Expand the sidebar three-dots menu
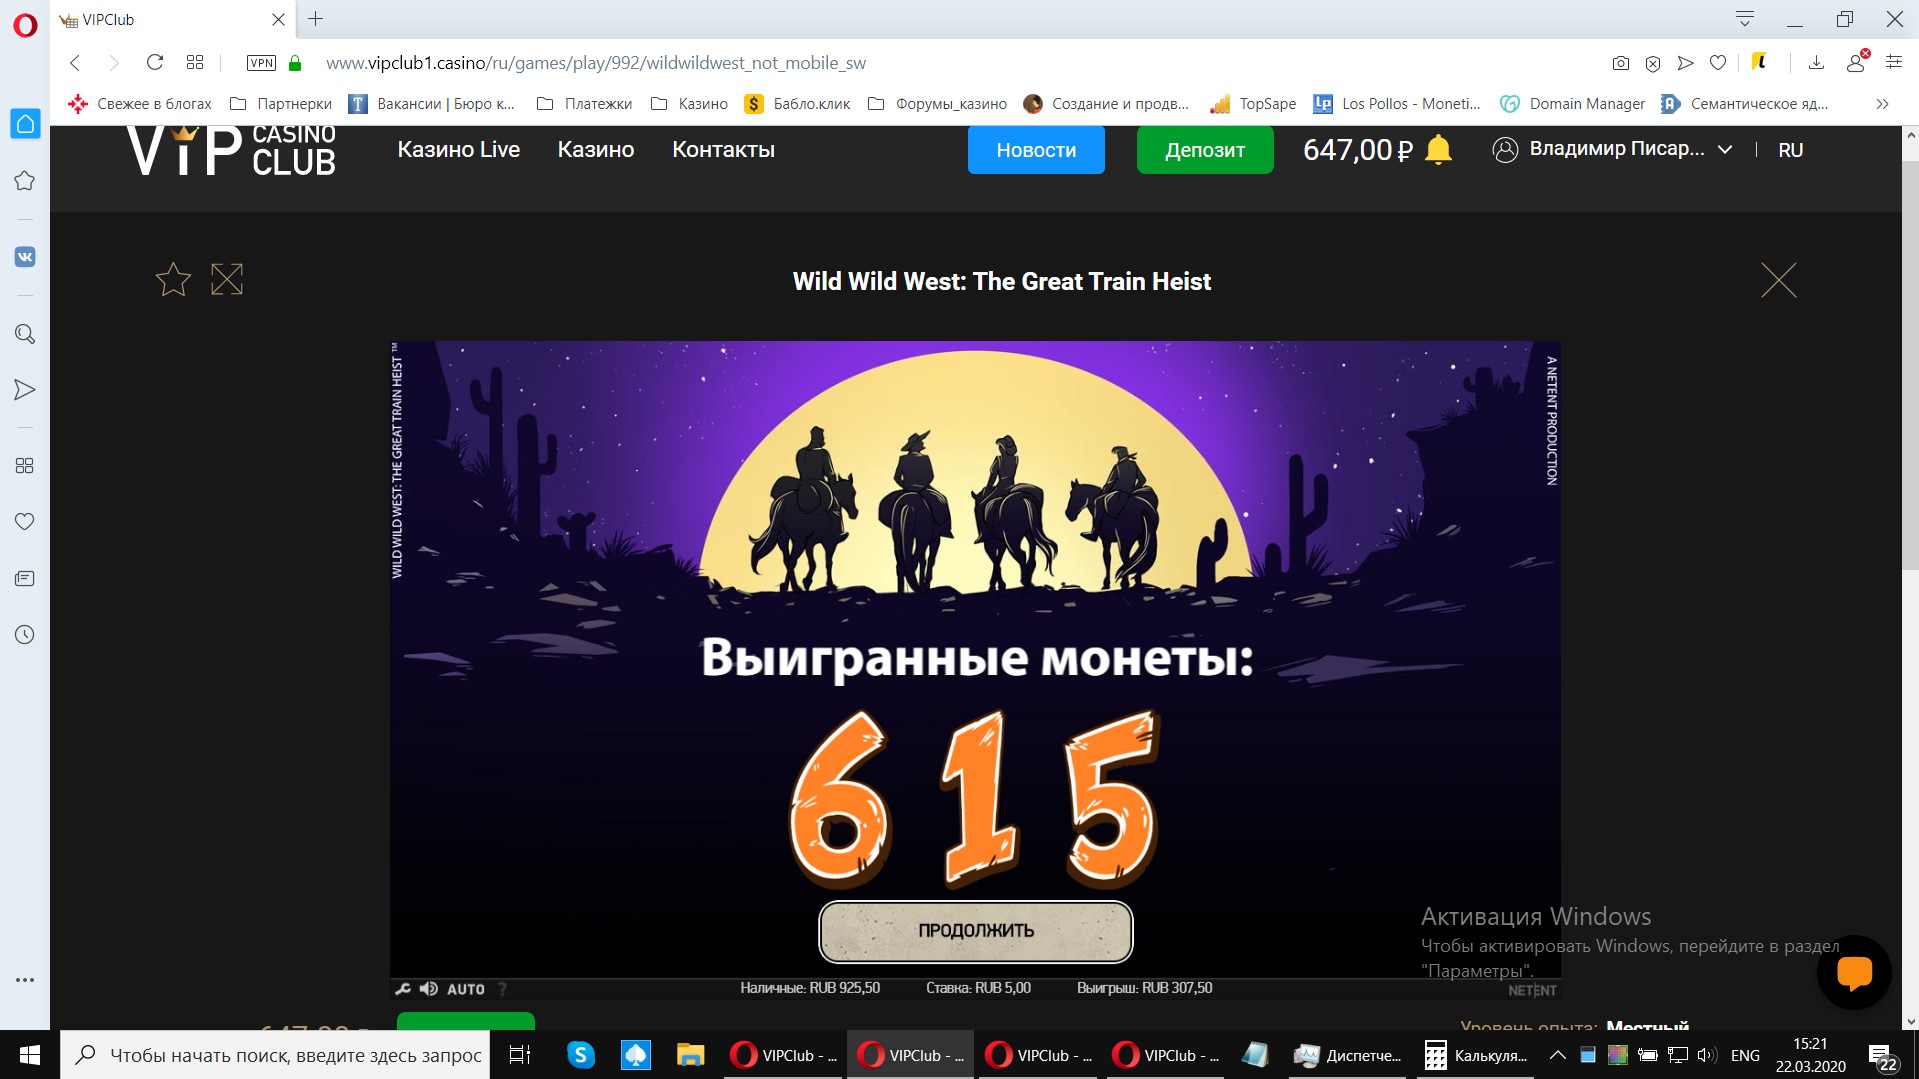 pos(25,980)
